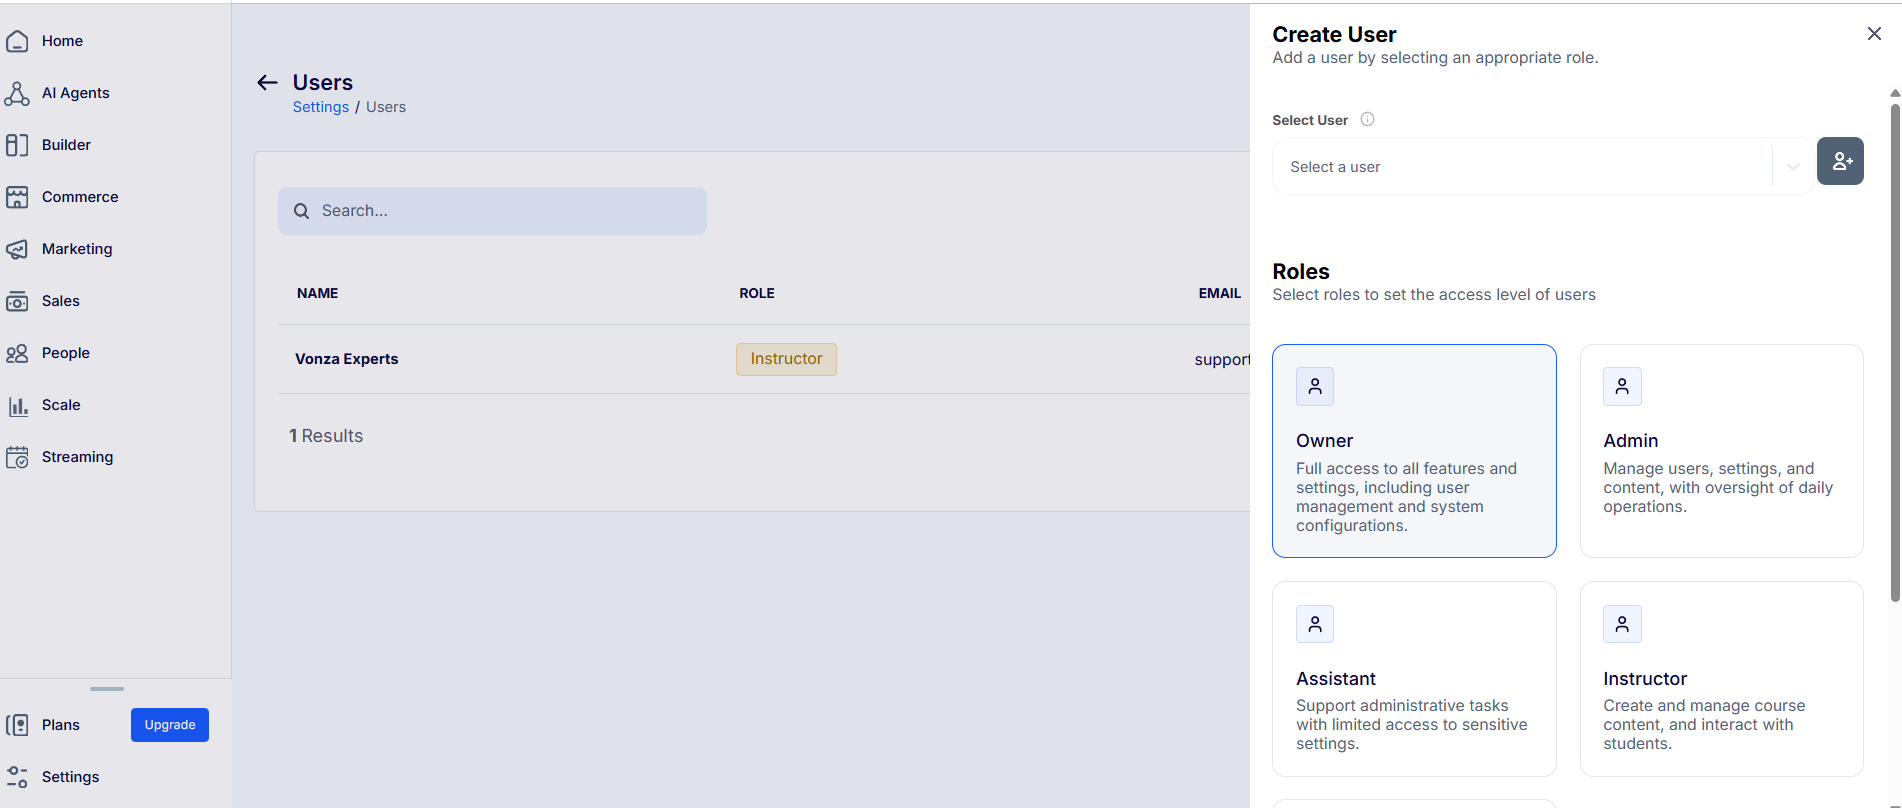Click the Settings sliders icon
Viewport: 1902px width, 808px height.
17,777
